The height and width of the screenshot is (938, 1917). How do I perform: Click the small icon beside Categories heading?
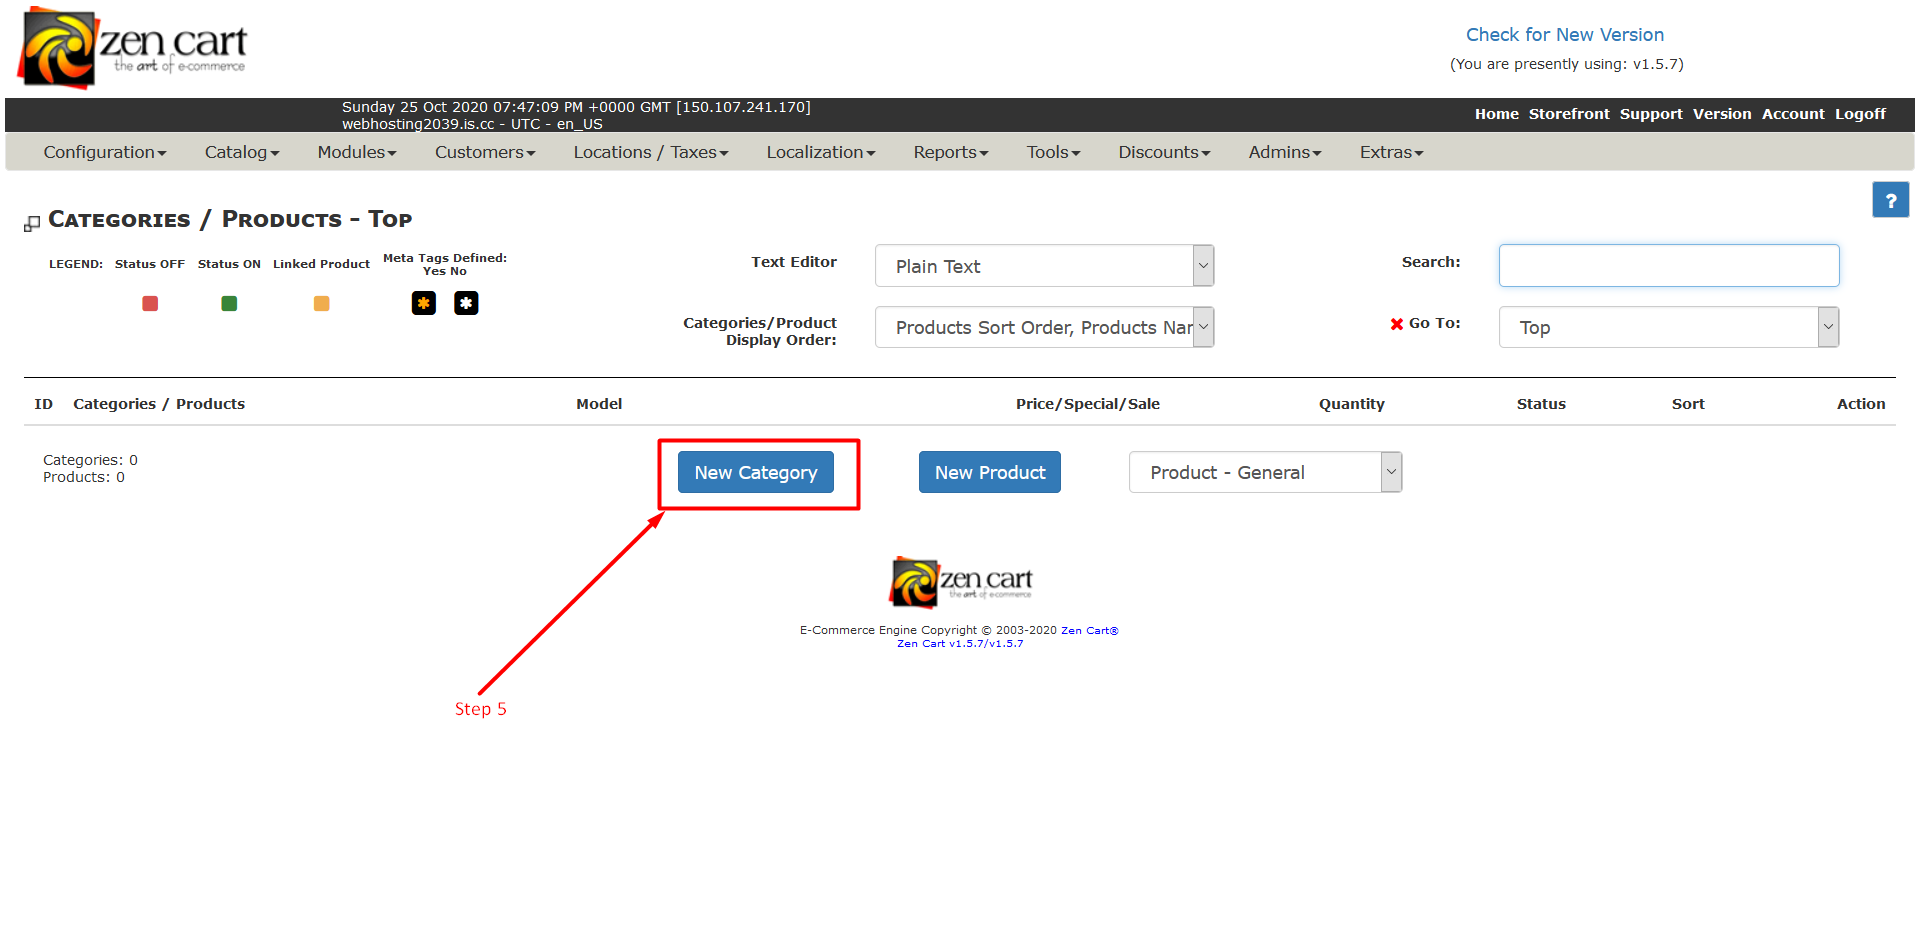coord(32,223)
